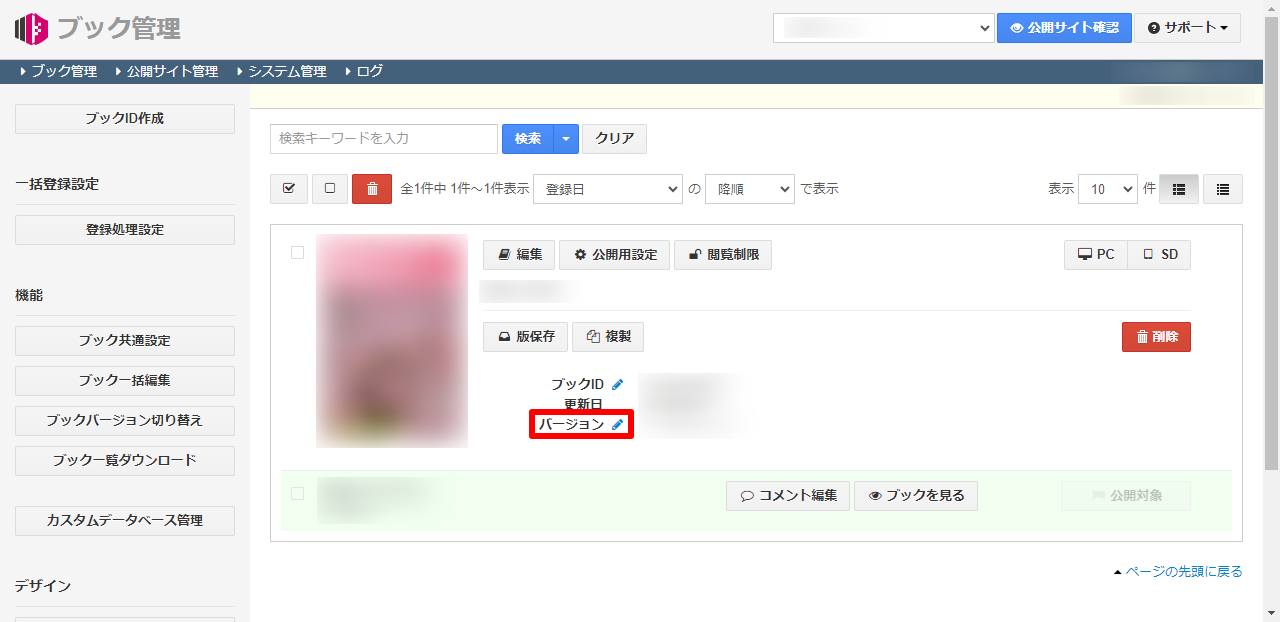This screenshot has width=1280, height=622.
Task: Click the red trash bin icon above the list
Action: coord(371,189)
